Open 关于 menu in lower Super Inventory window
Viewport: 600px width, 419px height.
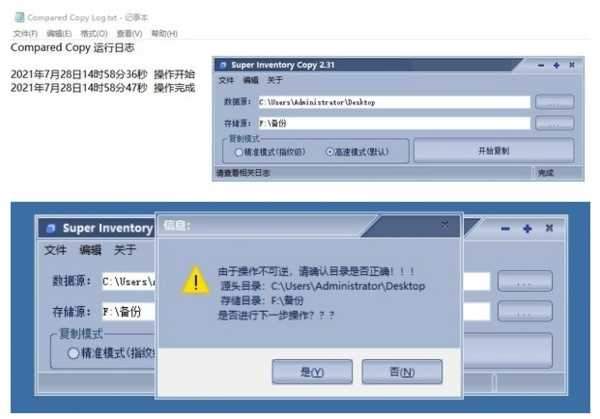[125, 250]
